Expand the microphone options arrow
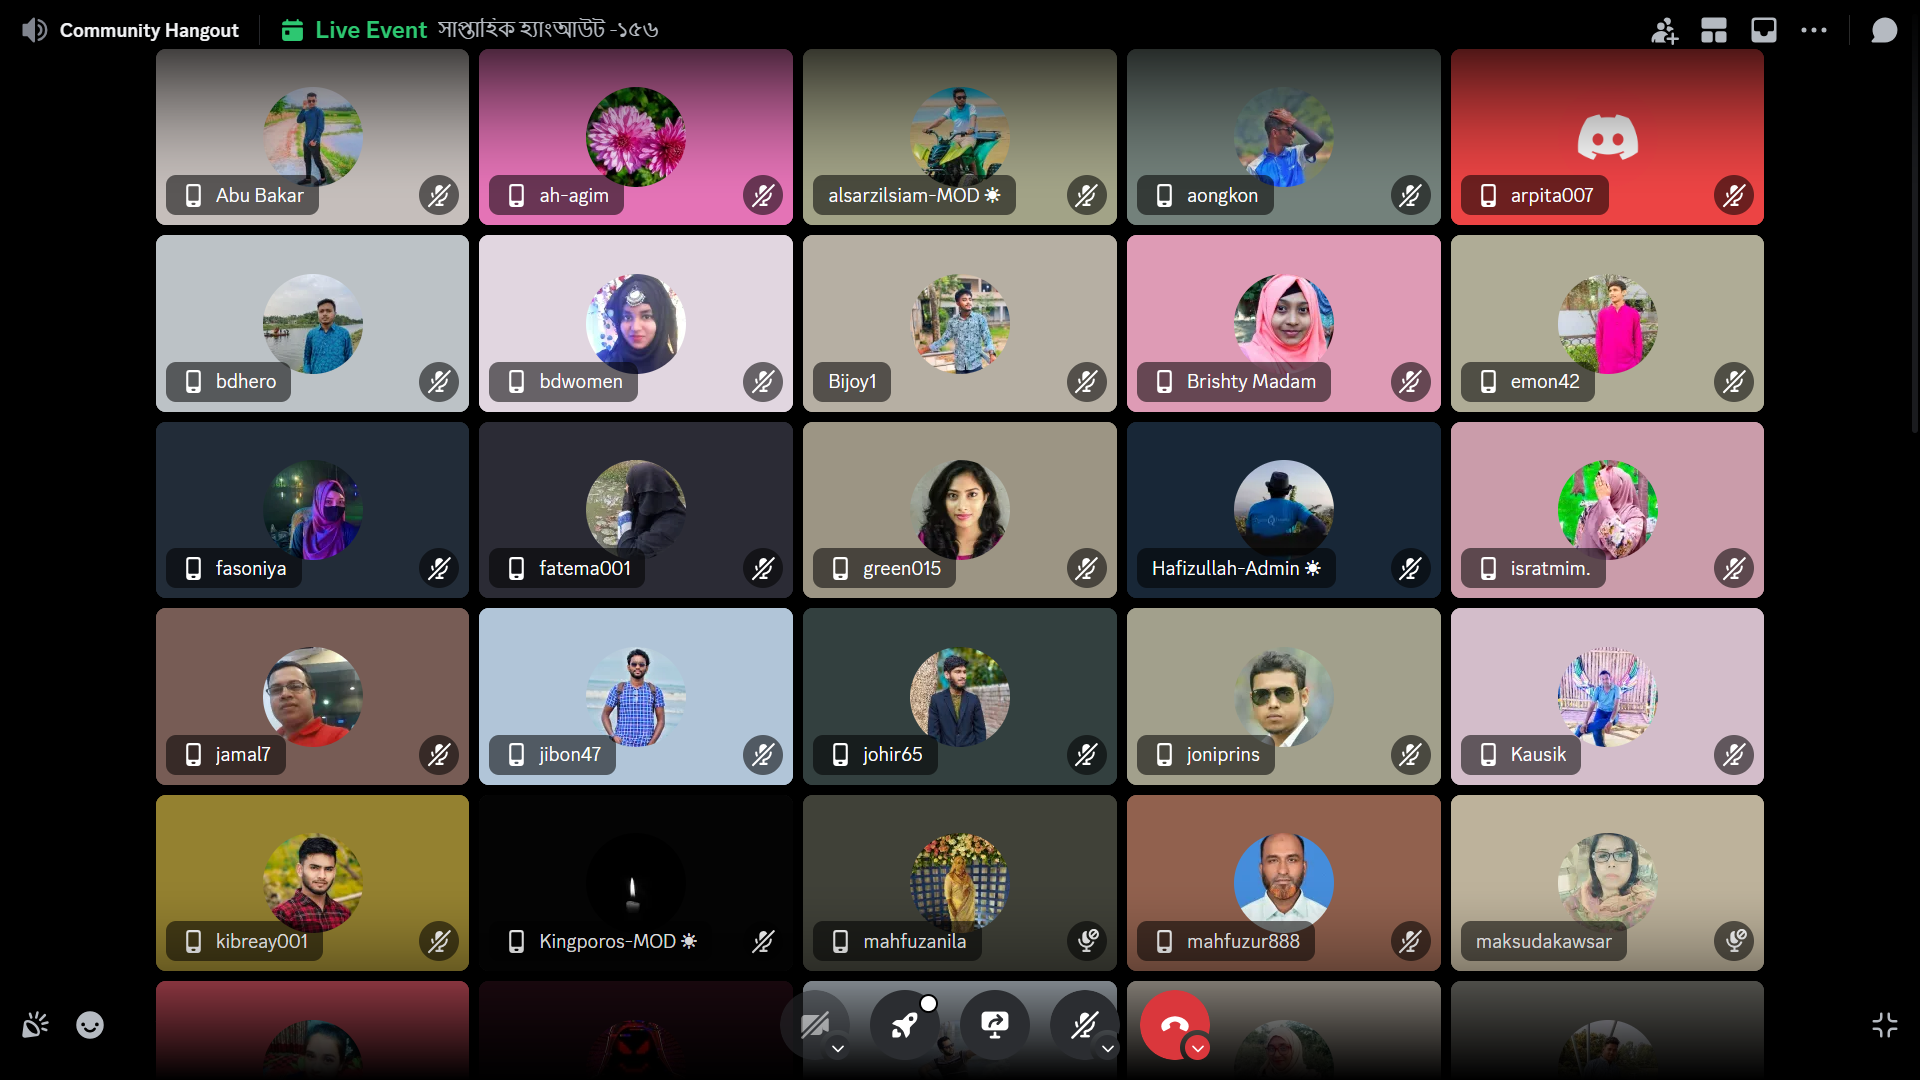The width and height of the screenshot is (1920, 1081). pos(1108,1048)
